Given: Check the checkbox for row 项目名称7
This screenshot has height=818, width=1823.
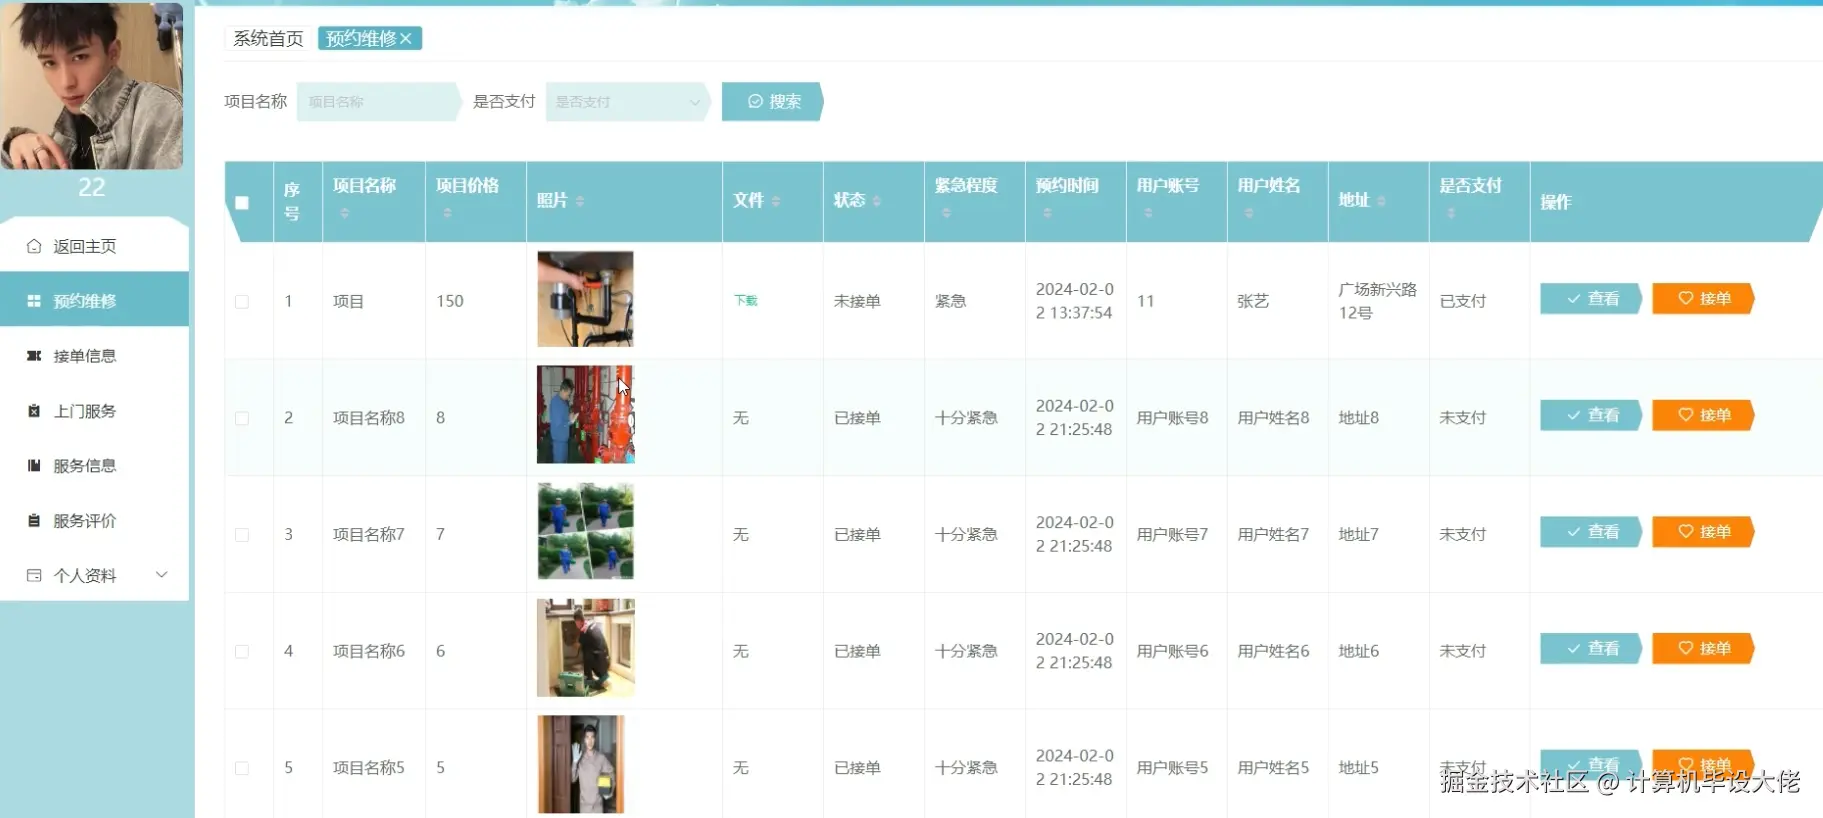Looking at the screenshot, I should pos(242,535).
